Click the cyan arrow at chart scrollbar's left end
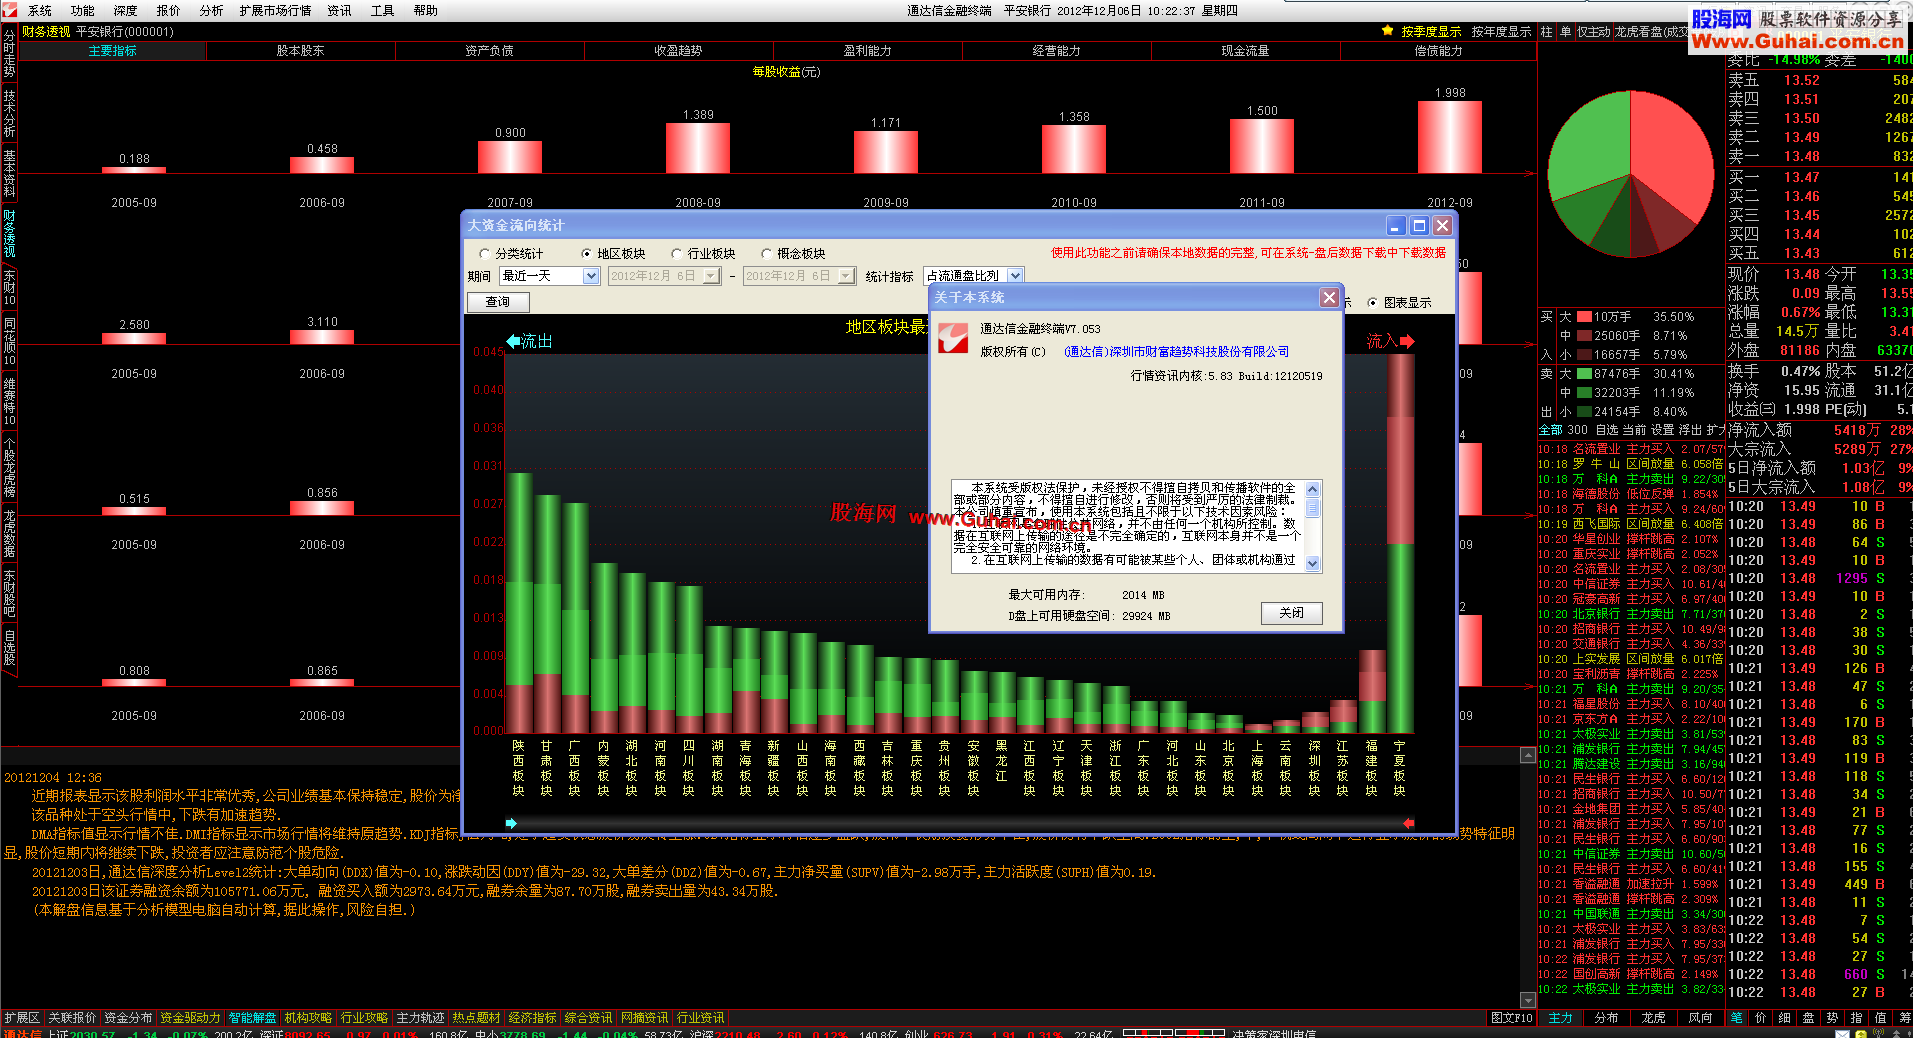Image resolution: width=1913 pixels, height=1038 pixels. point(511,823)
